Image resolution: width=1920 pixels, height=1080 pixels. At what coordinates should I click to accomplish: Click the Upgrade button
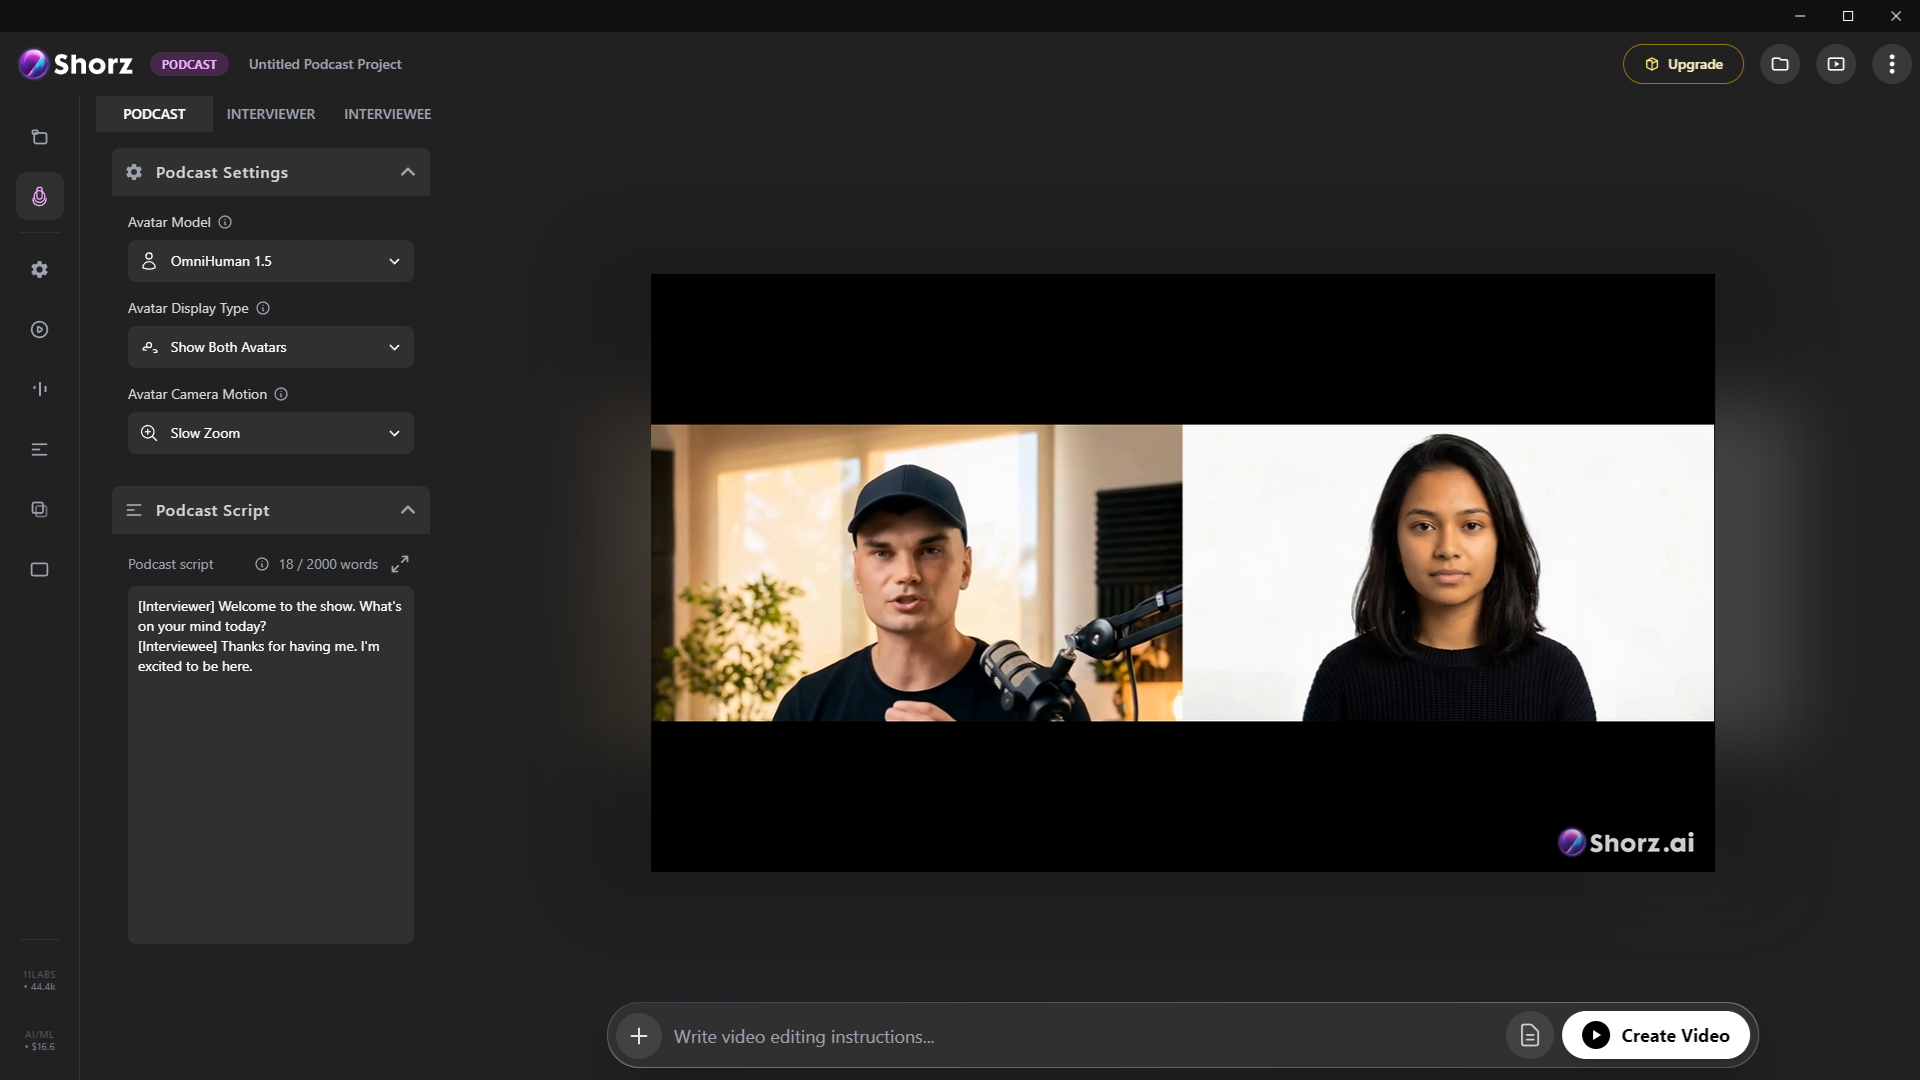1682,63
